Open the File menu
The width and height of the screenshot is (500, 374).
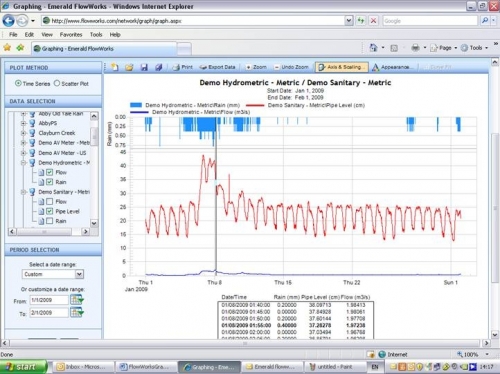13,35
